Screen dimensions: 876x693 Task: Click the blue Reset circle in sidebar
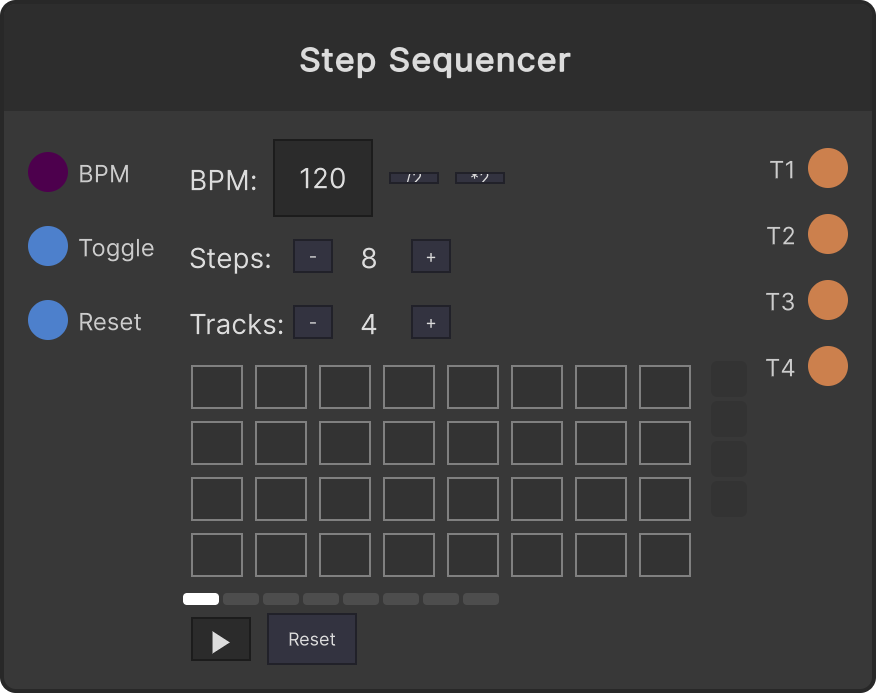(x=48, y=320)
